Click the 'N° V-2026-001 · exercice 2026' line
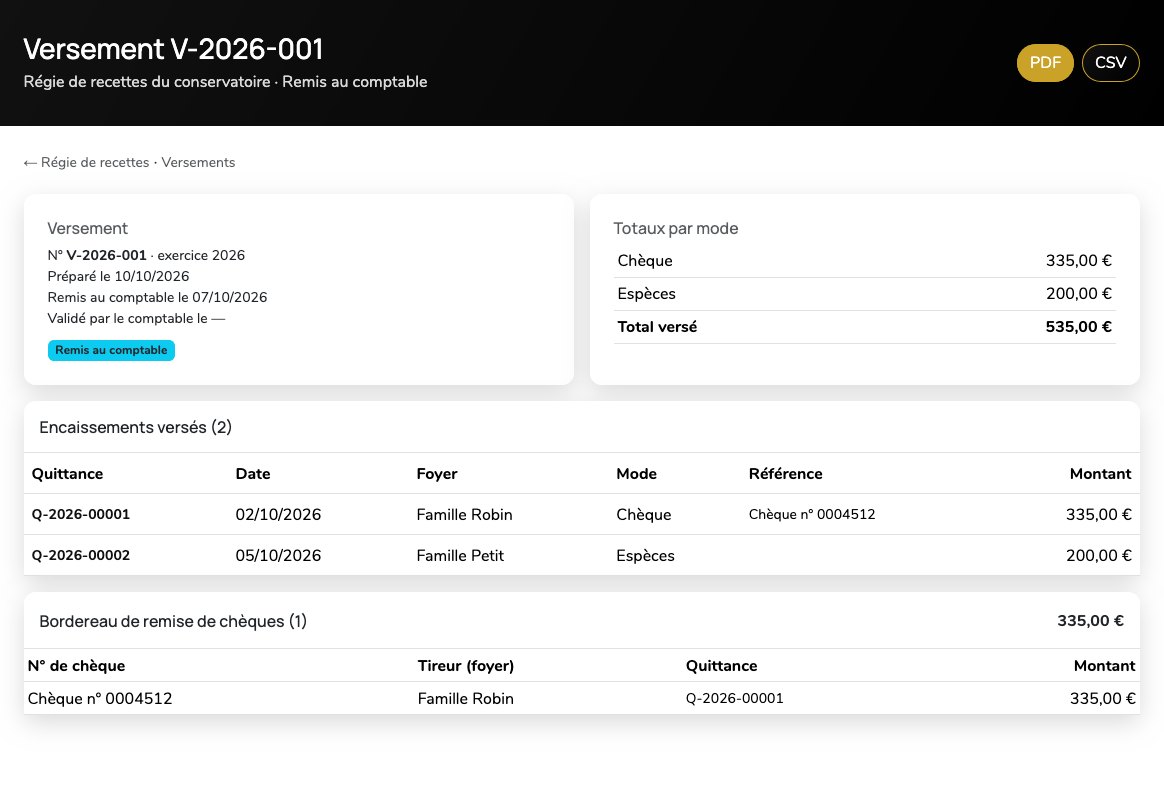This screenshot has width=1164, height=787. (x=146, y=255)
